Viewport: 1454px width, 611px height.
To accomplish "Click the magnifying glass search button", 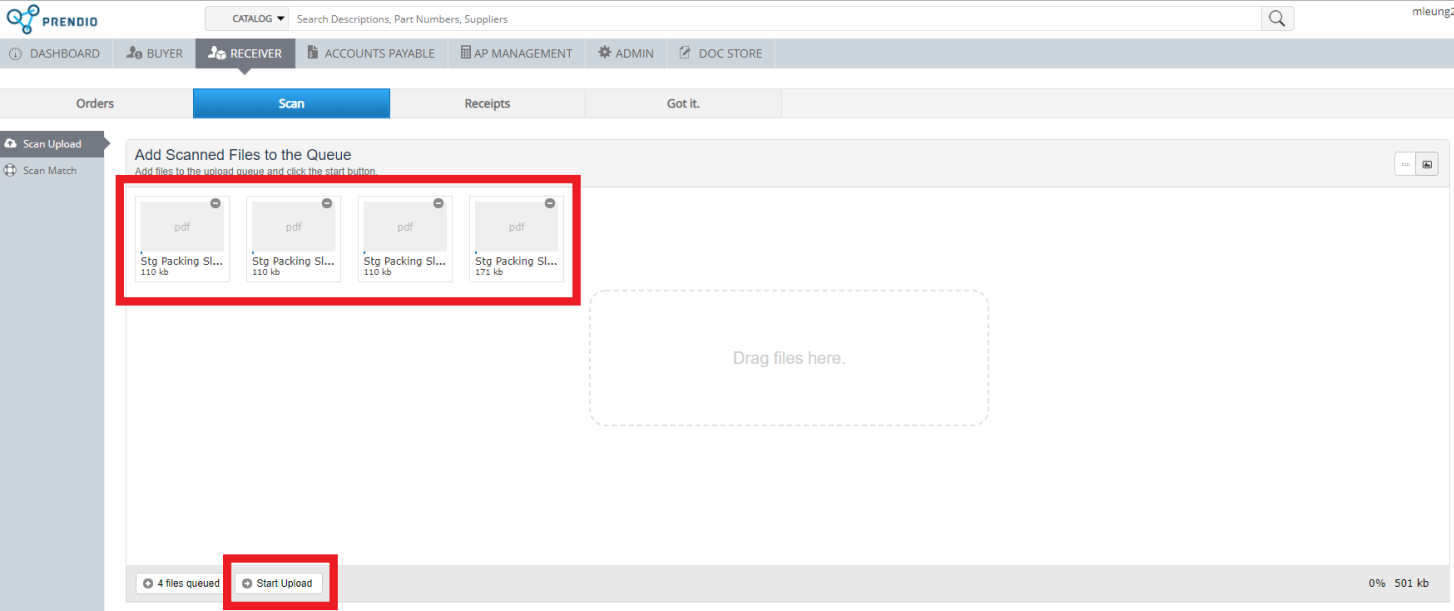I will point(1277,19).
